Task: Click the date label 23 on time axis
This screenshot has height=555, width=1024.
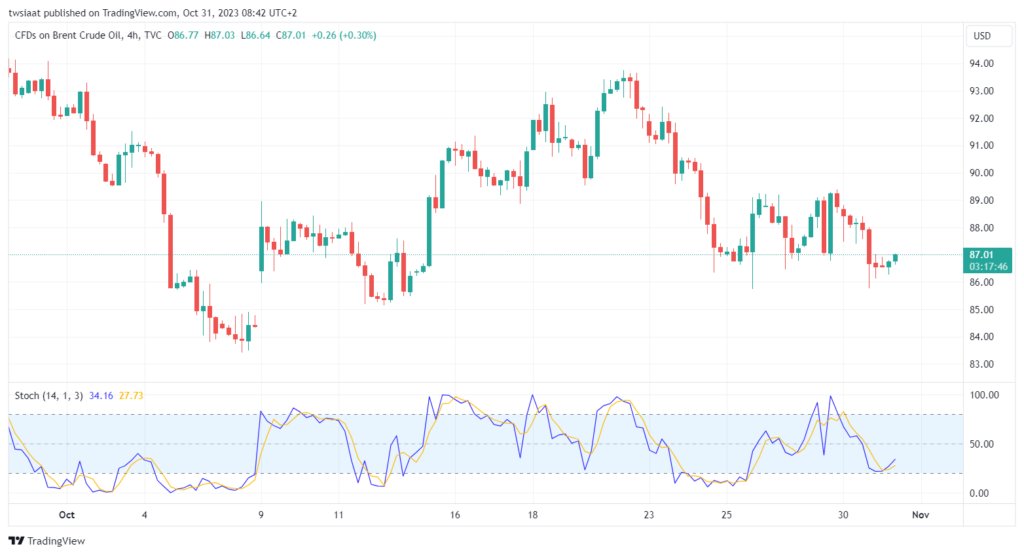Action: [x=648, y=515]
